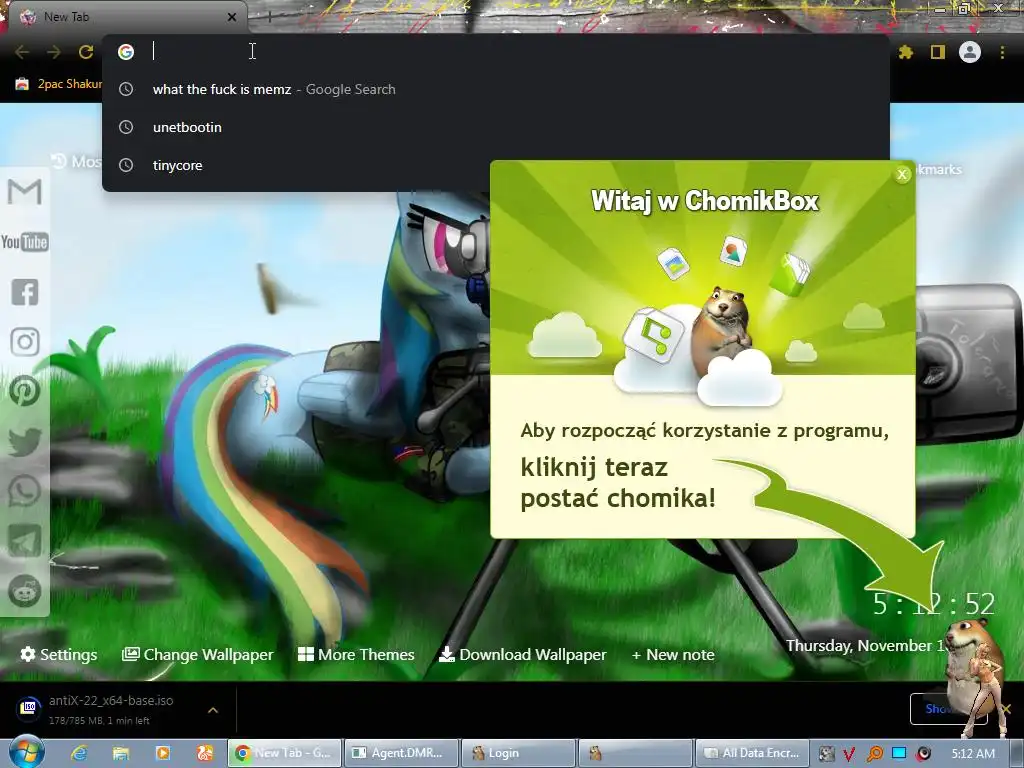Open Windows Explorer from taskbar
Viewport: 1024px width, 768px height.
point(121,753)
